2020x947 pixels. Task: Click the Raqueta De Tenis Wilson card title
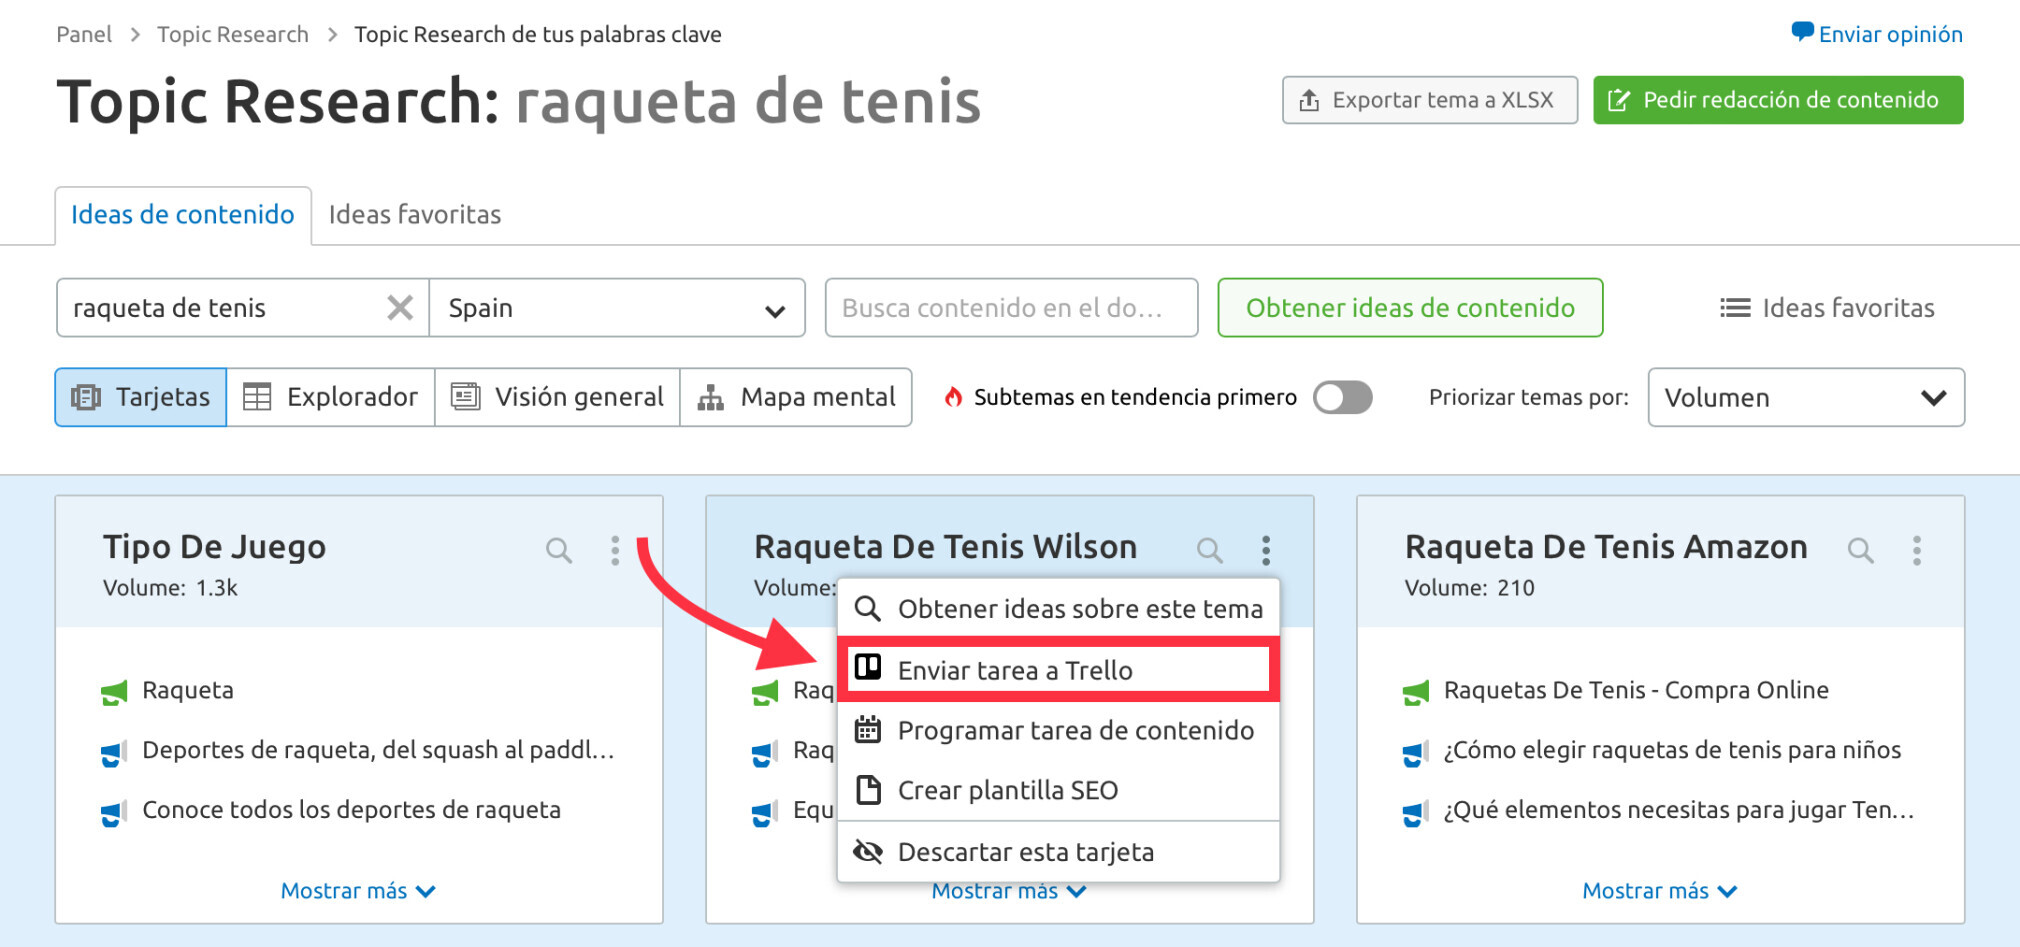pos(945,547)
